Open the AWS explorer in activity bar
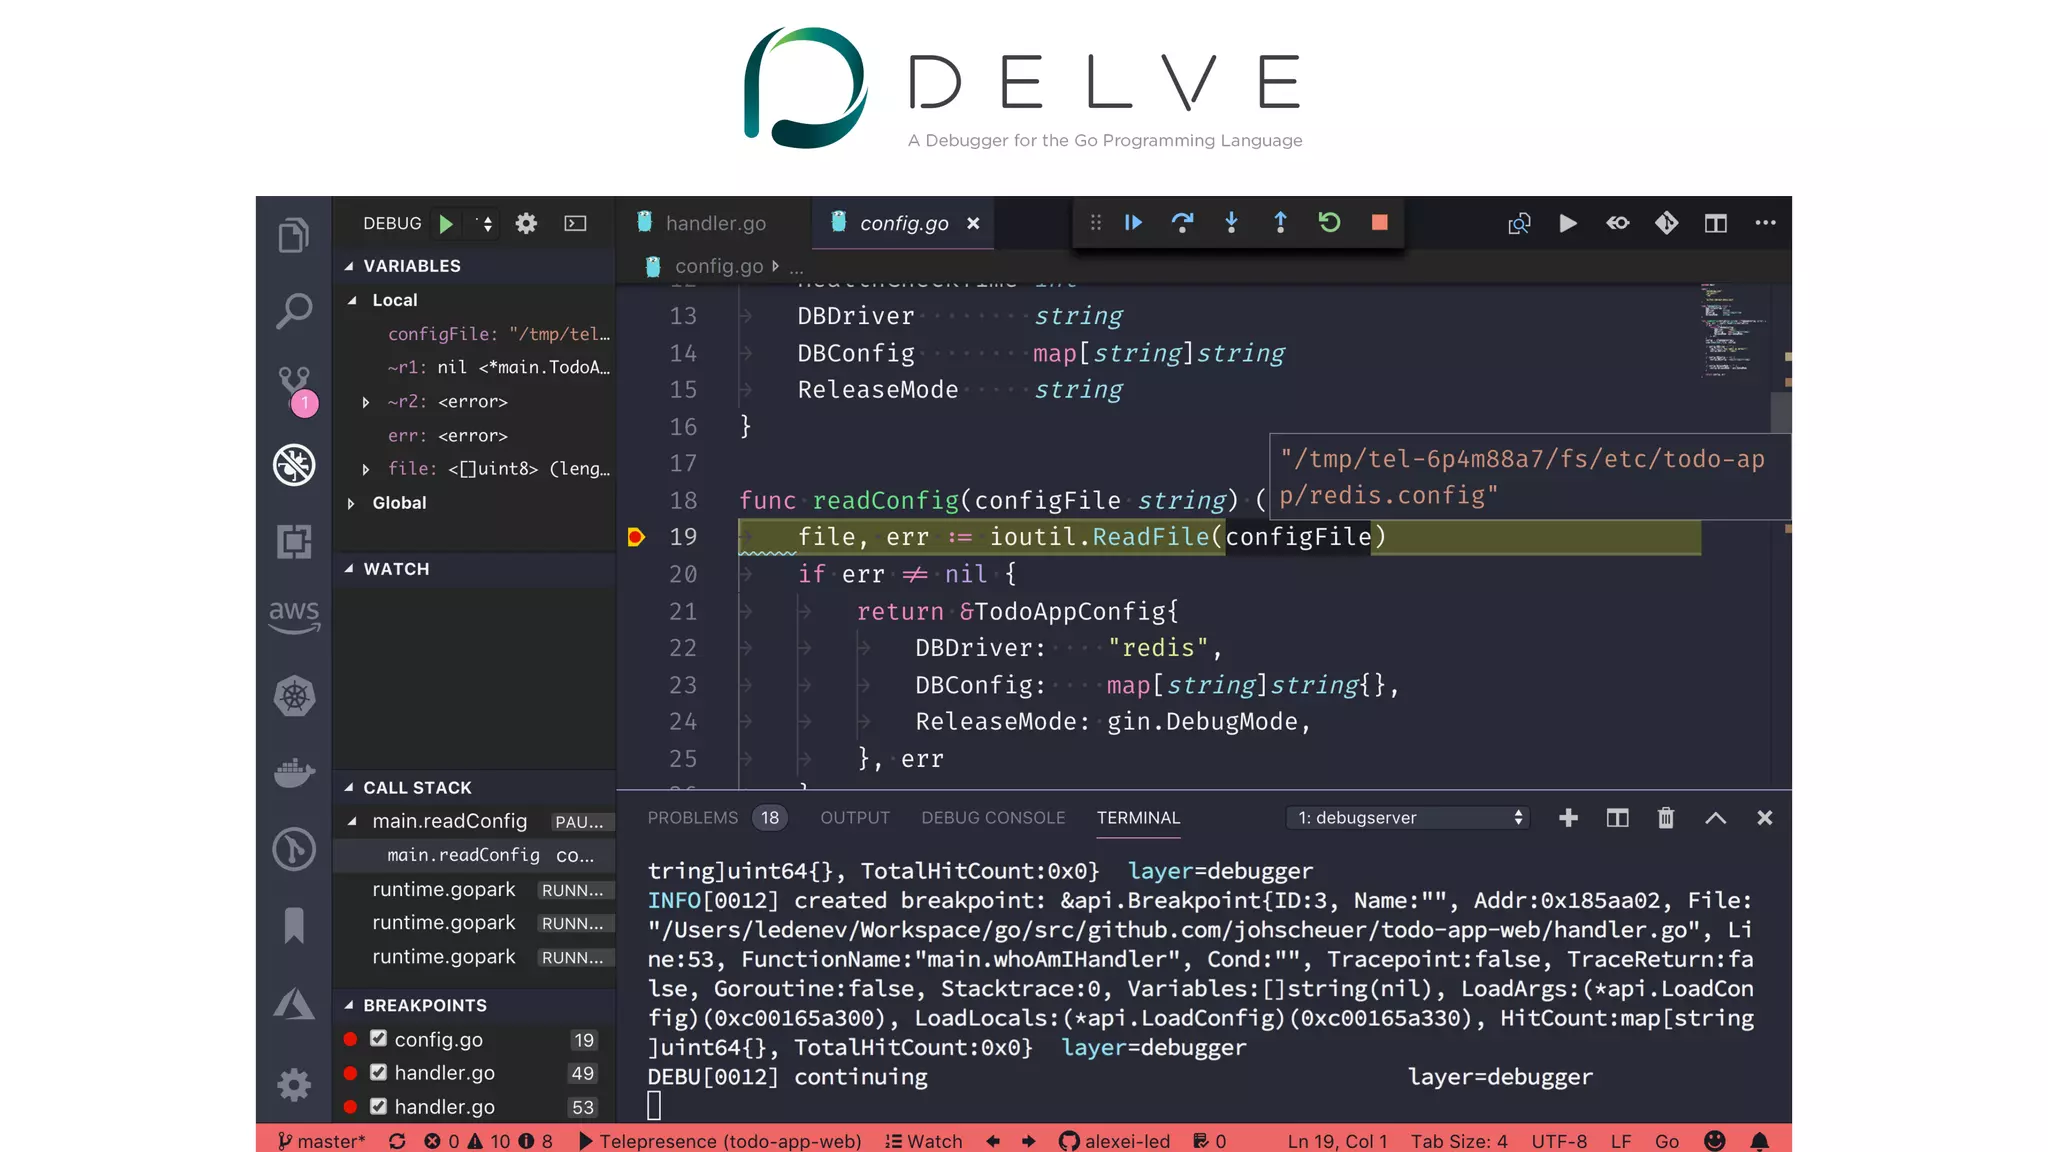This screenshot has width=2048, height=1152. pyautogui.click(x=294, y=615)
